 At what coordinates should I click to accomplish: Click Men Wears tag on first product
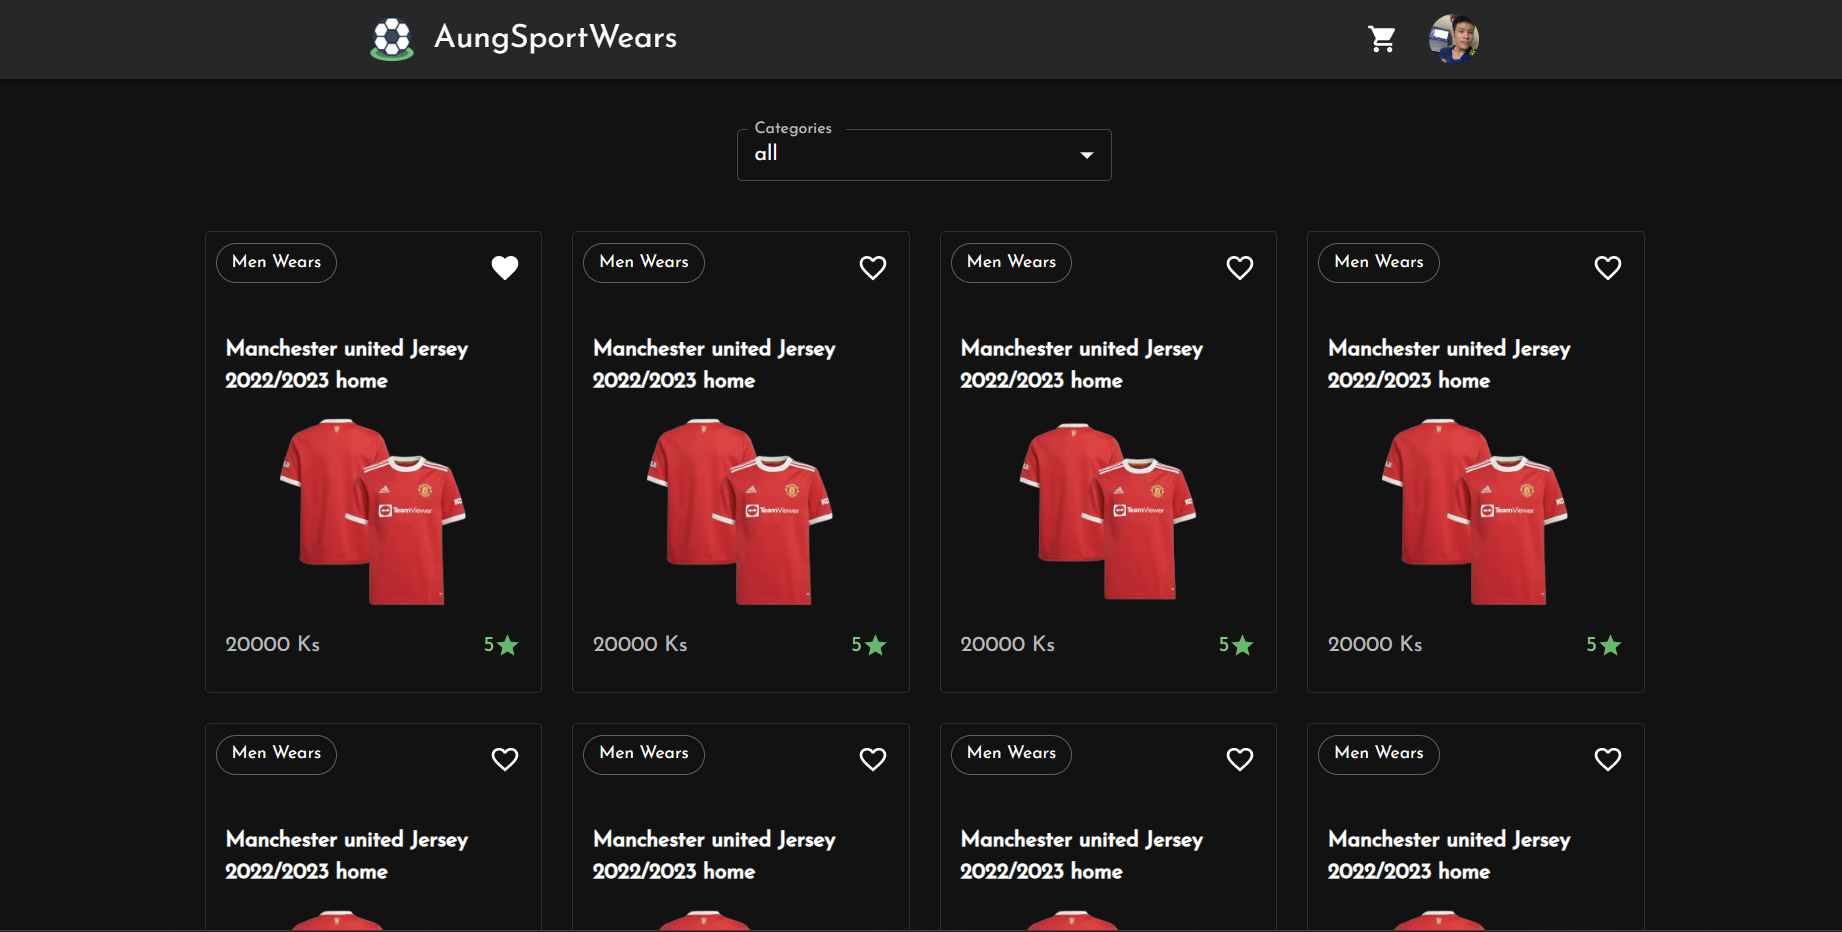tap(276, 262)
